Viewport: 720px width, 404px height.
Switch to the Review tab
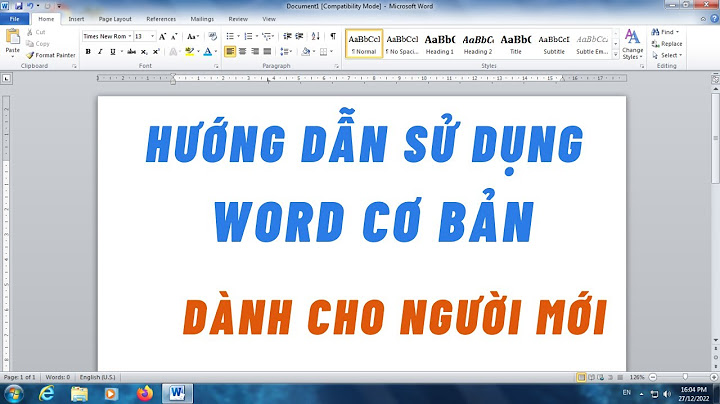coord(238,19)
